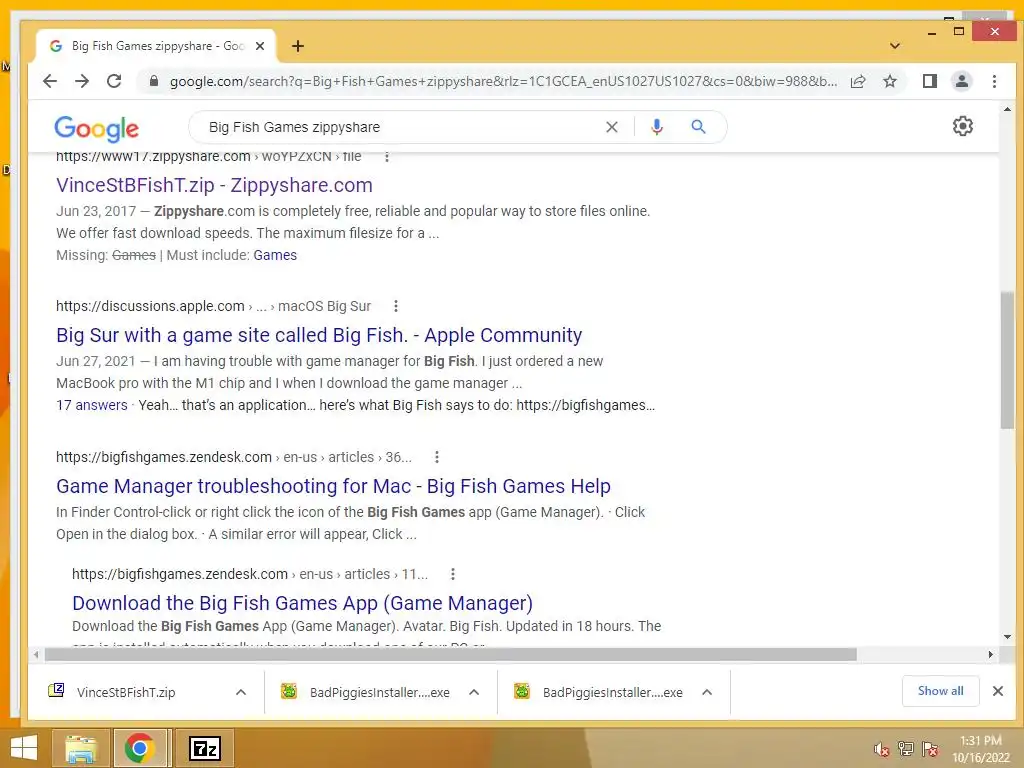The image size is (1024, 768).
Task: Open the Windows Start menu
Action: [x=24, y=748]
